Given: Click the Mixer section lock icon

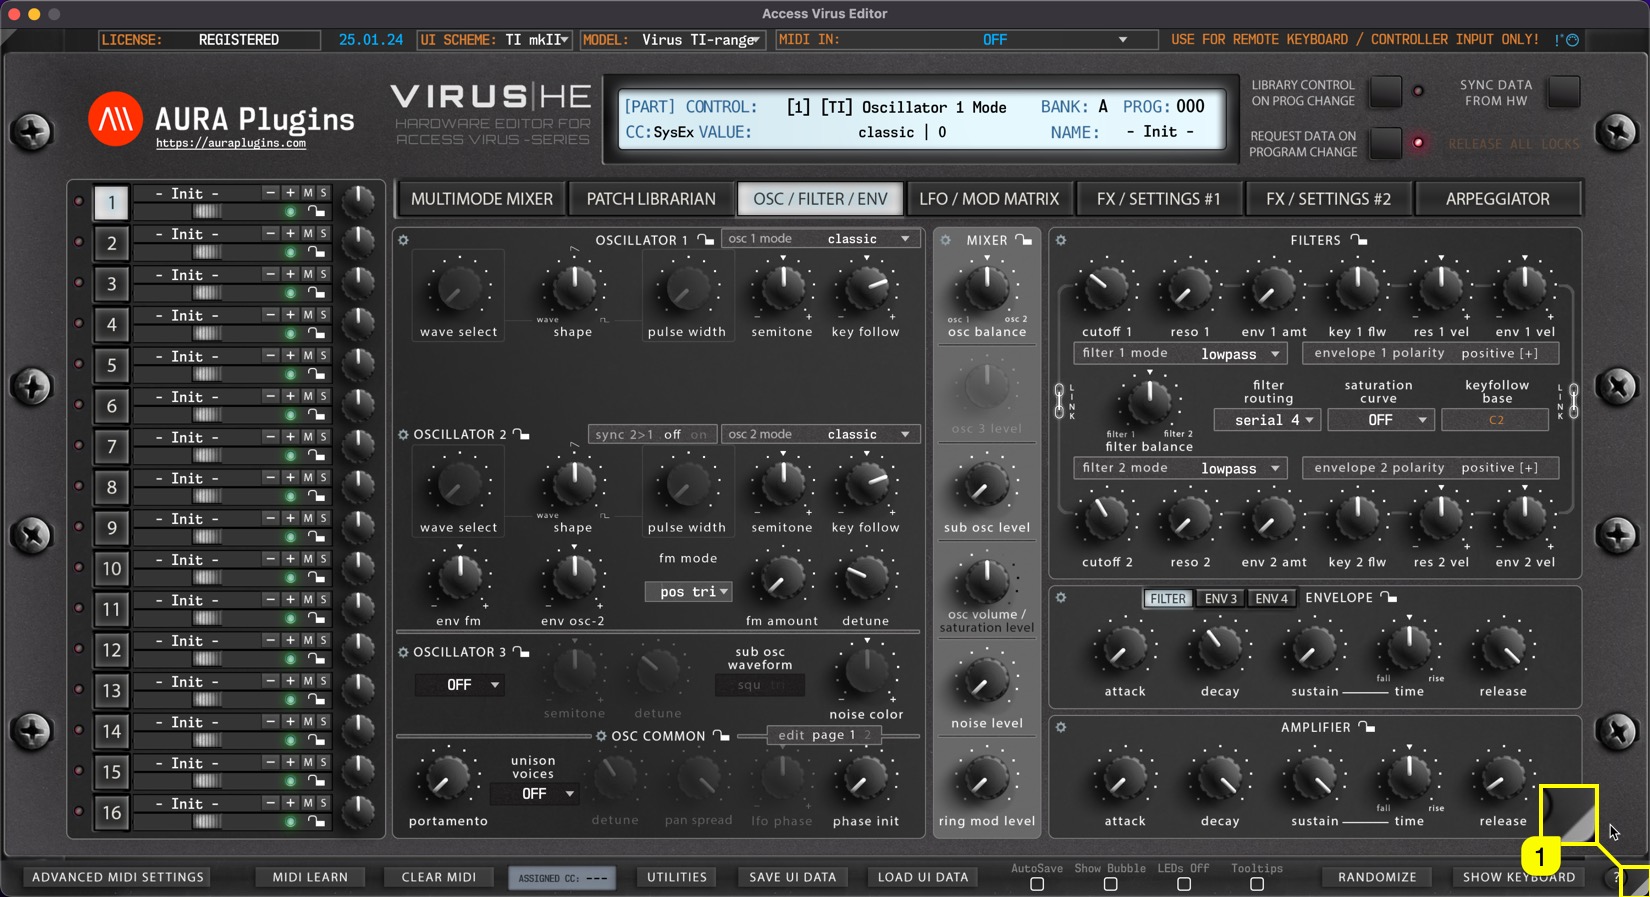Looking at the screenshot, I should pos(1023,240).
